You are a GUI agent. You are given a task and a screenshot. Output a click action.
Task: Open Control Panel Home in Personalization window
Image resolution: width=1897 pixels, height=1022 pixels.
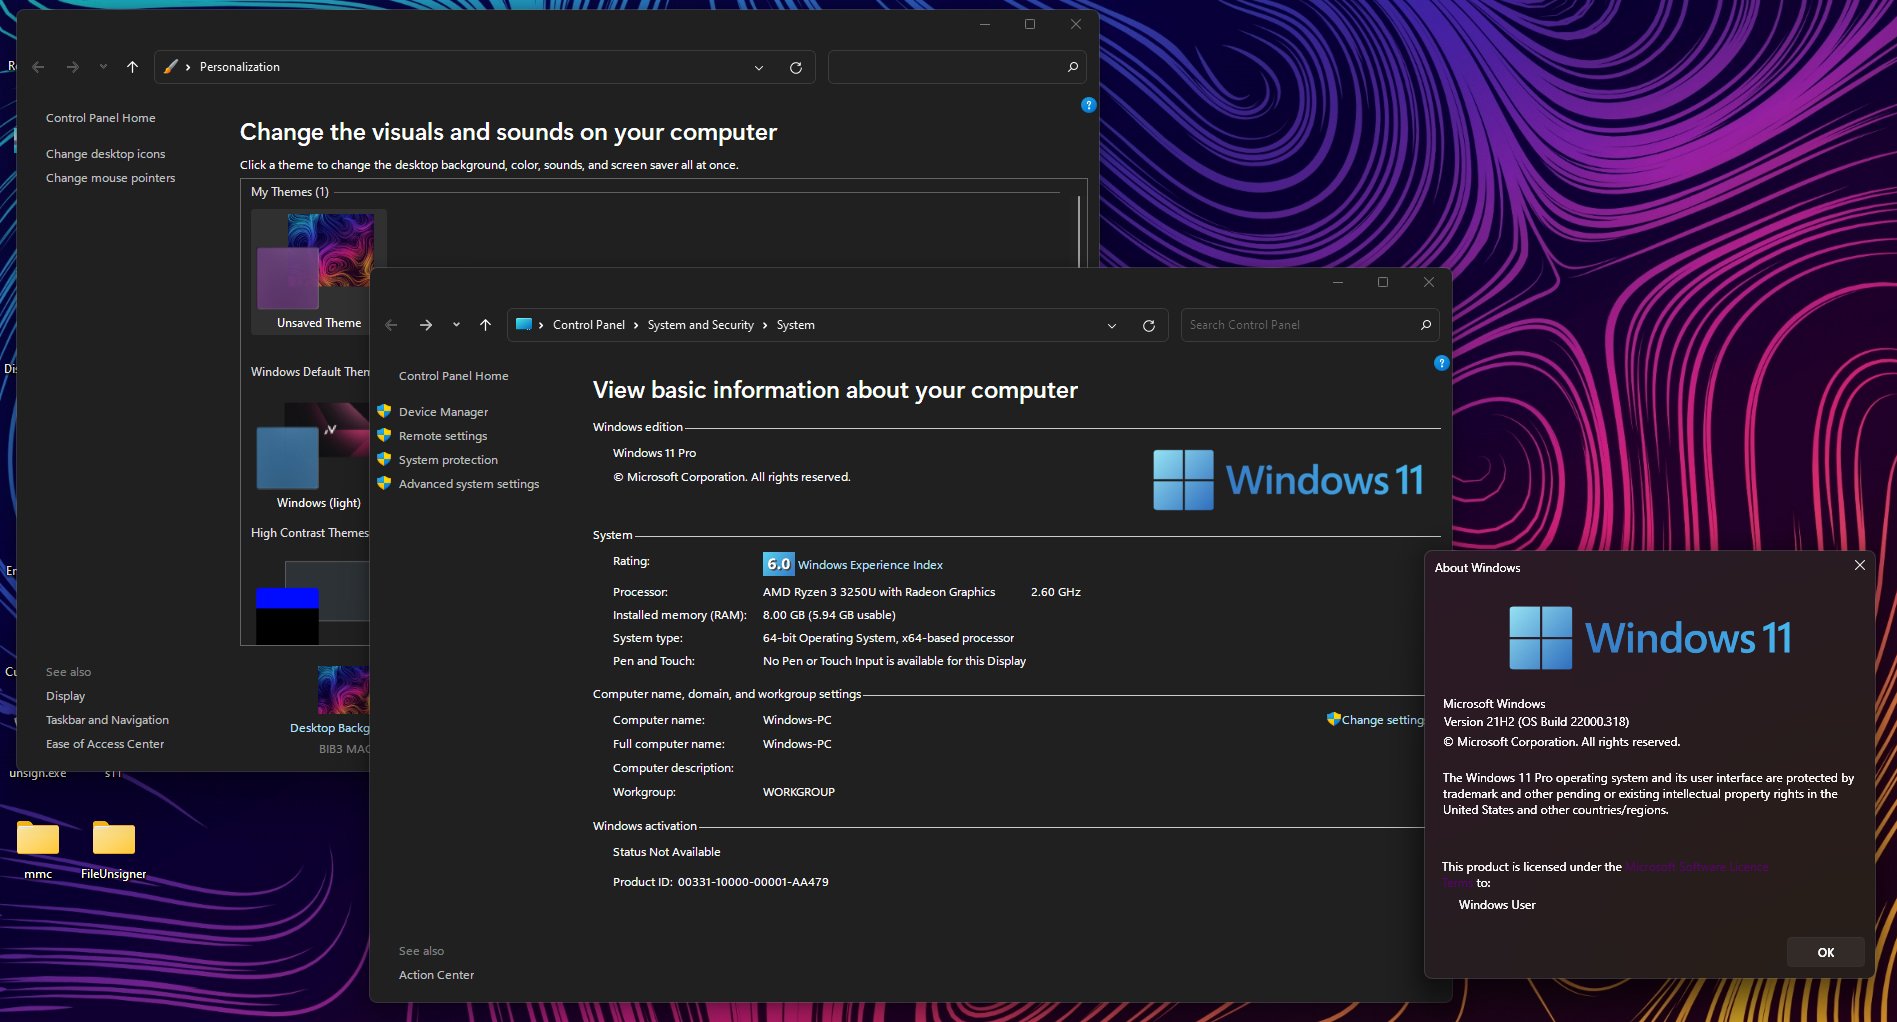pyautogui.click(x=100, y=118)
